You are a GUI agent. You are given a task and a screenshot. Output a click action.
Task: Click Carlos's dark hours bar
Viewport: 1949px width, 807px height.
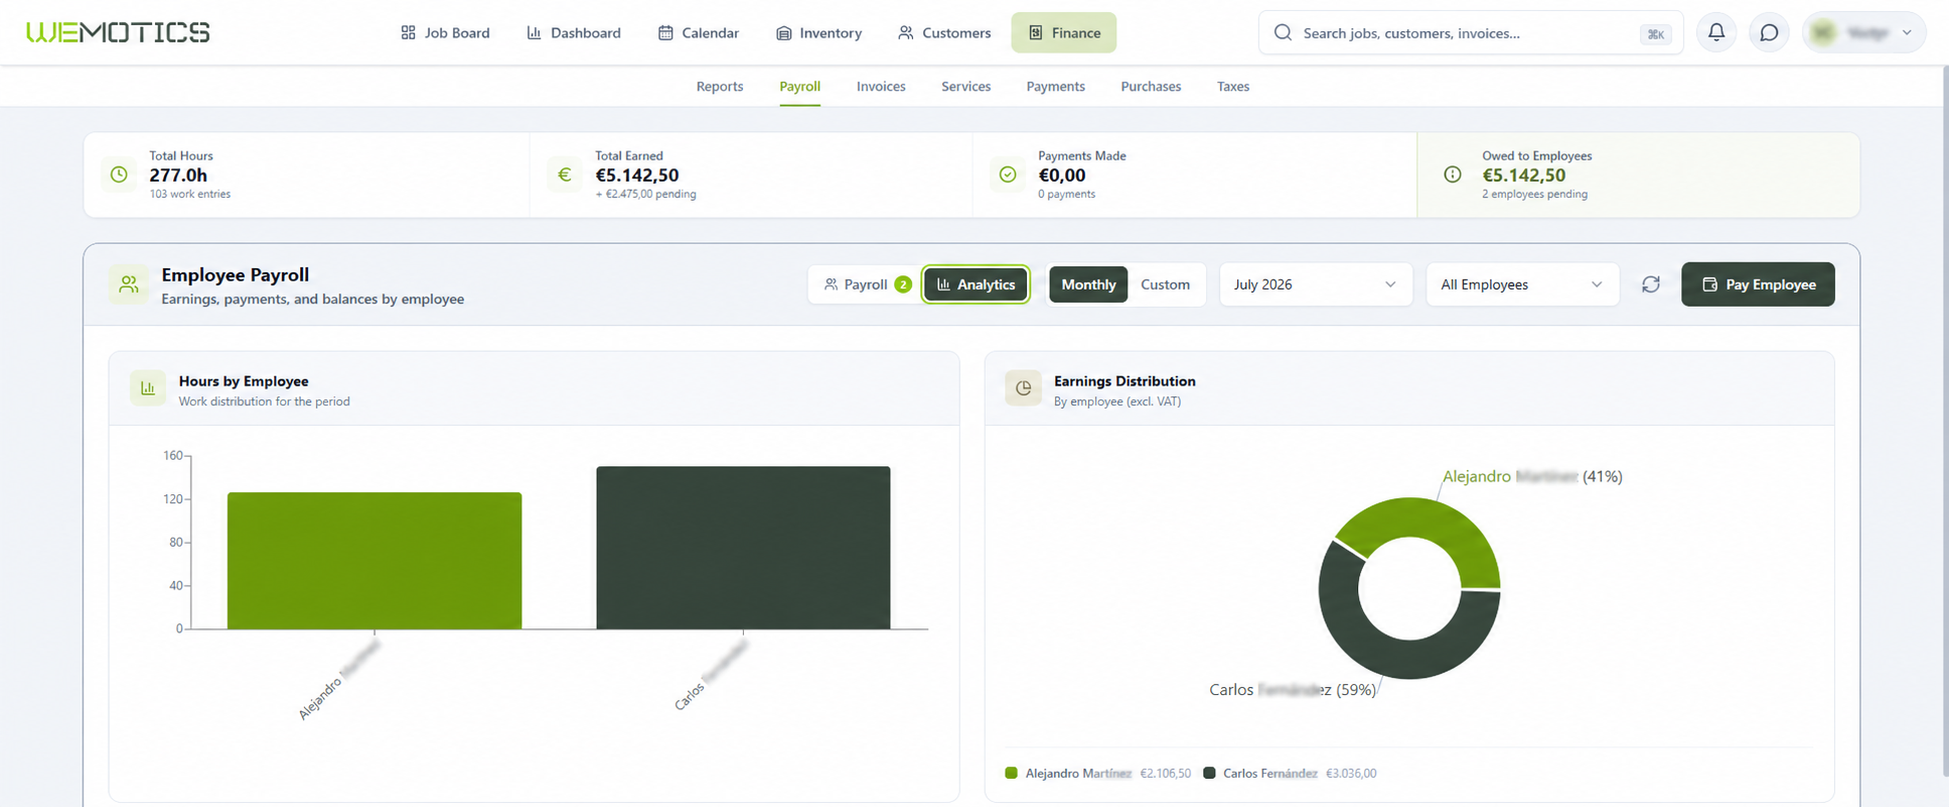[x=743, y=547]
